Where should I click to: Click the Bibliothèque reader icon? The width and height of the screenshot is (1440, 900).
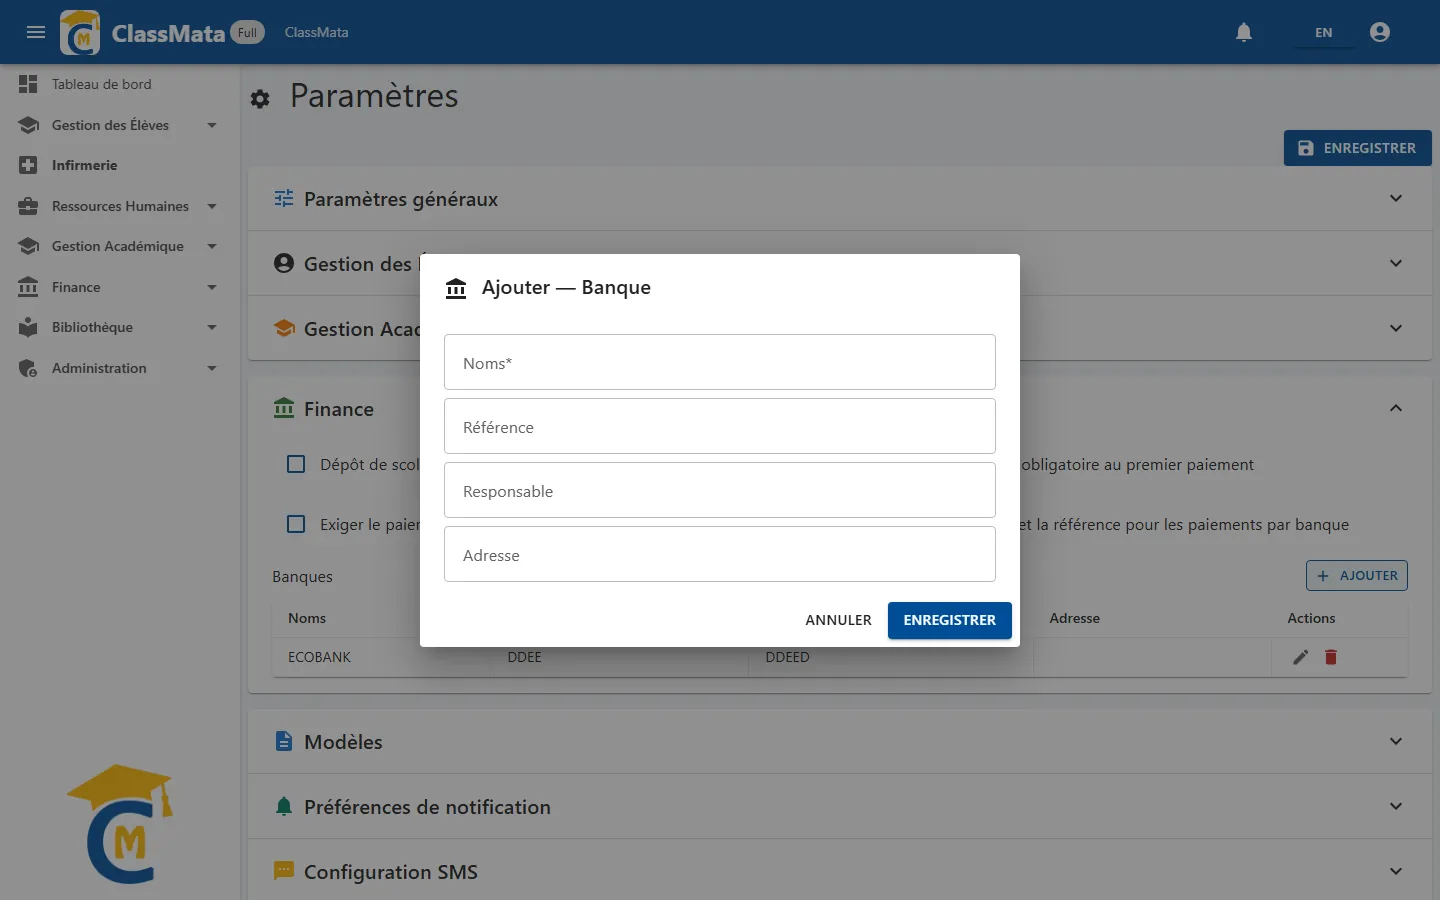tap(28, 327)
